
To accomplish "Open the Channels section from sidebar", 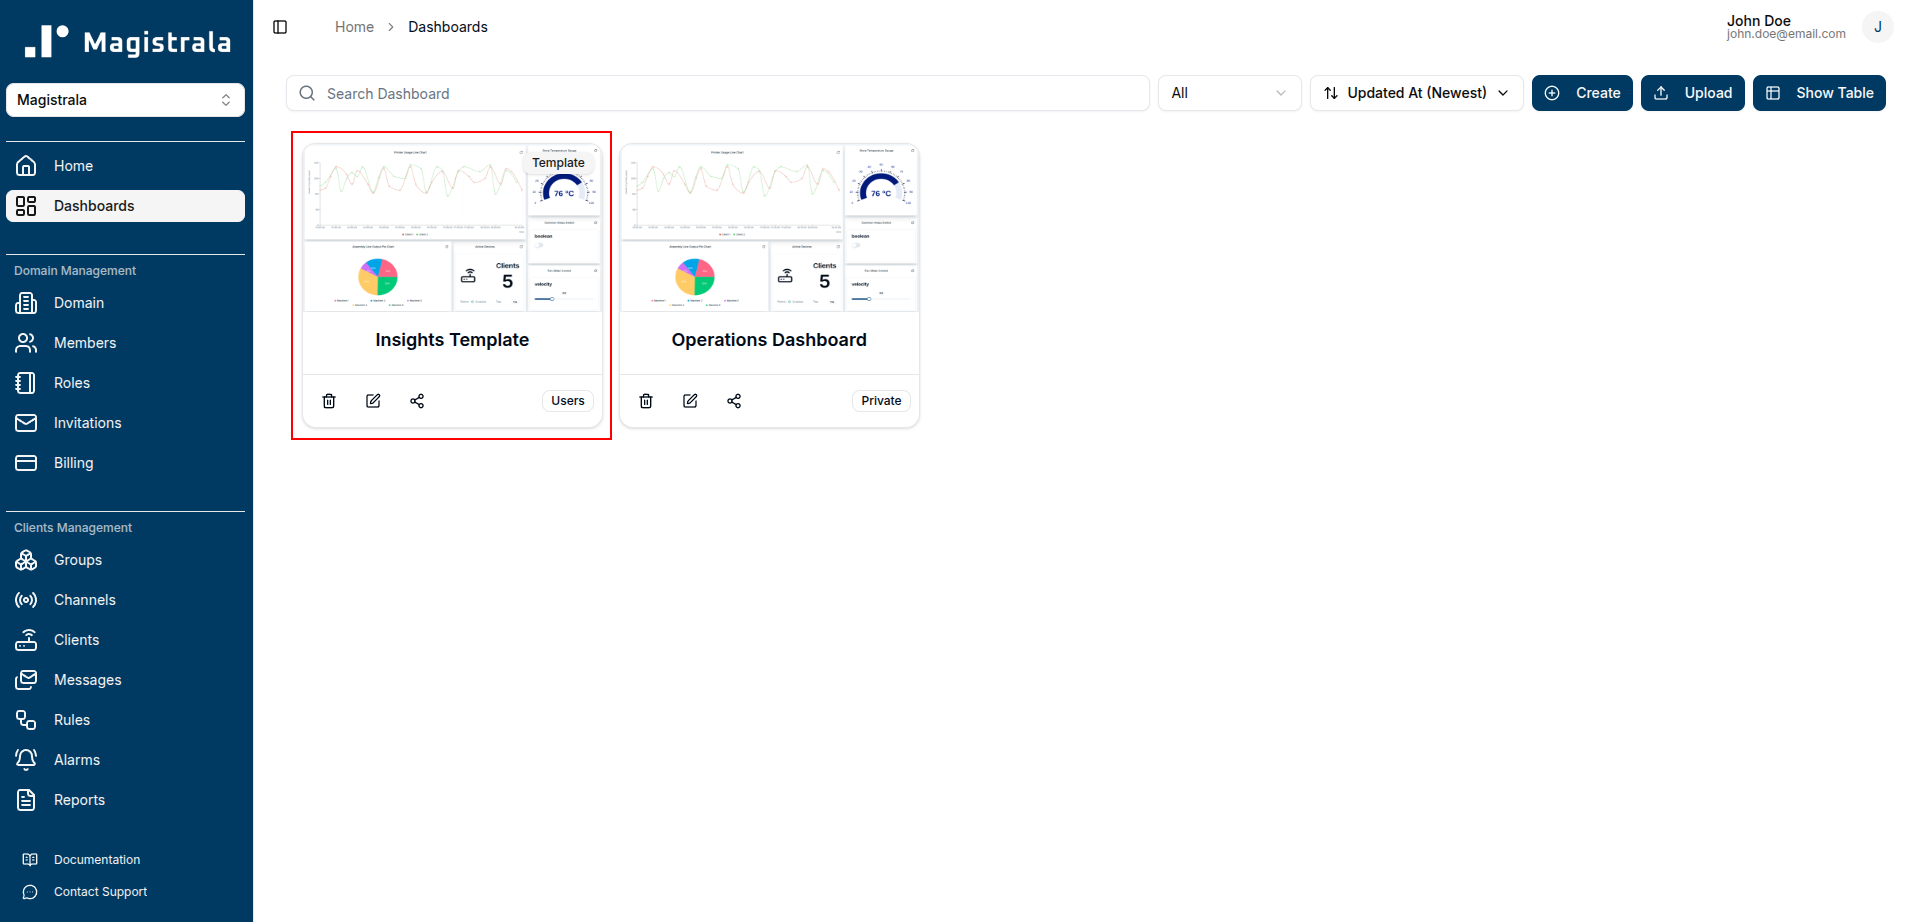I will coord(84,599).
